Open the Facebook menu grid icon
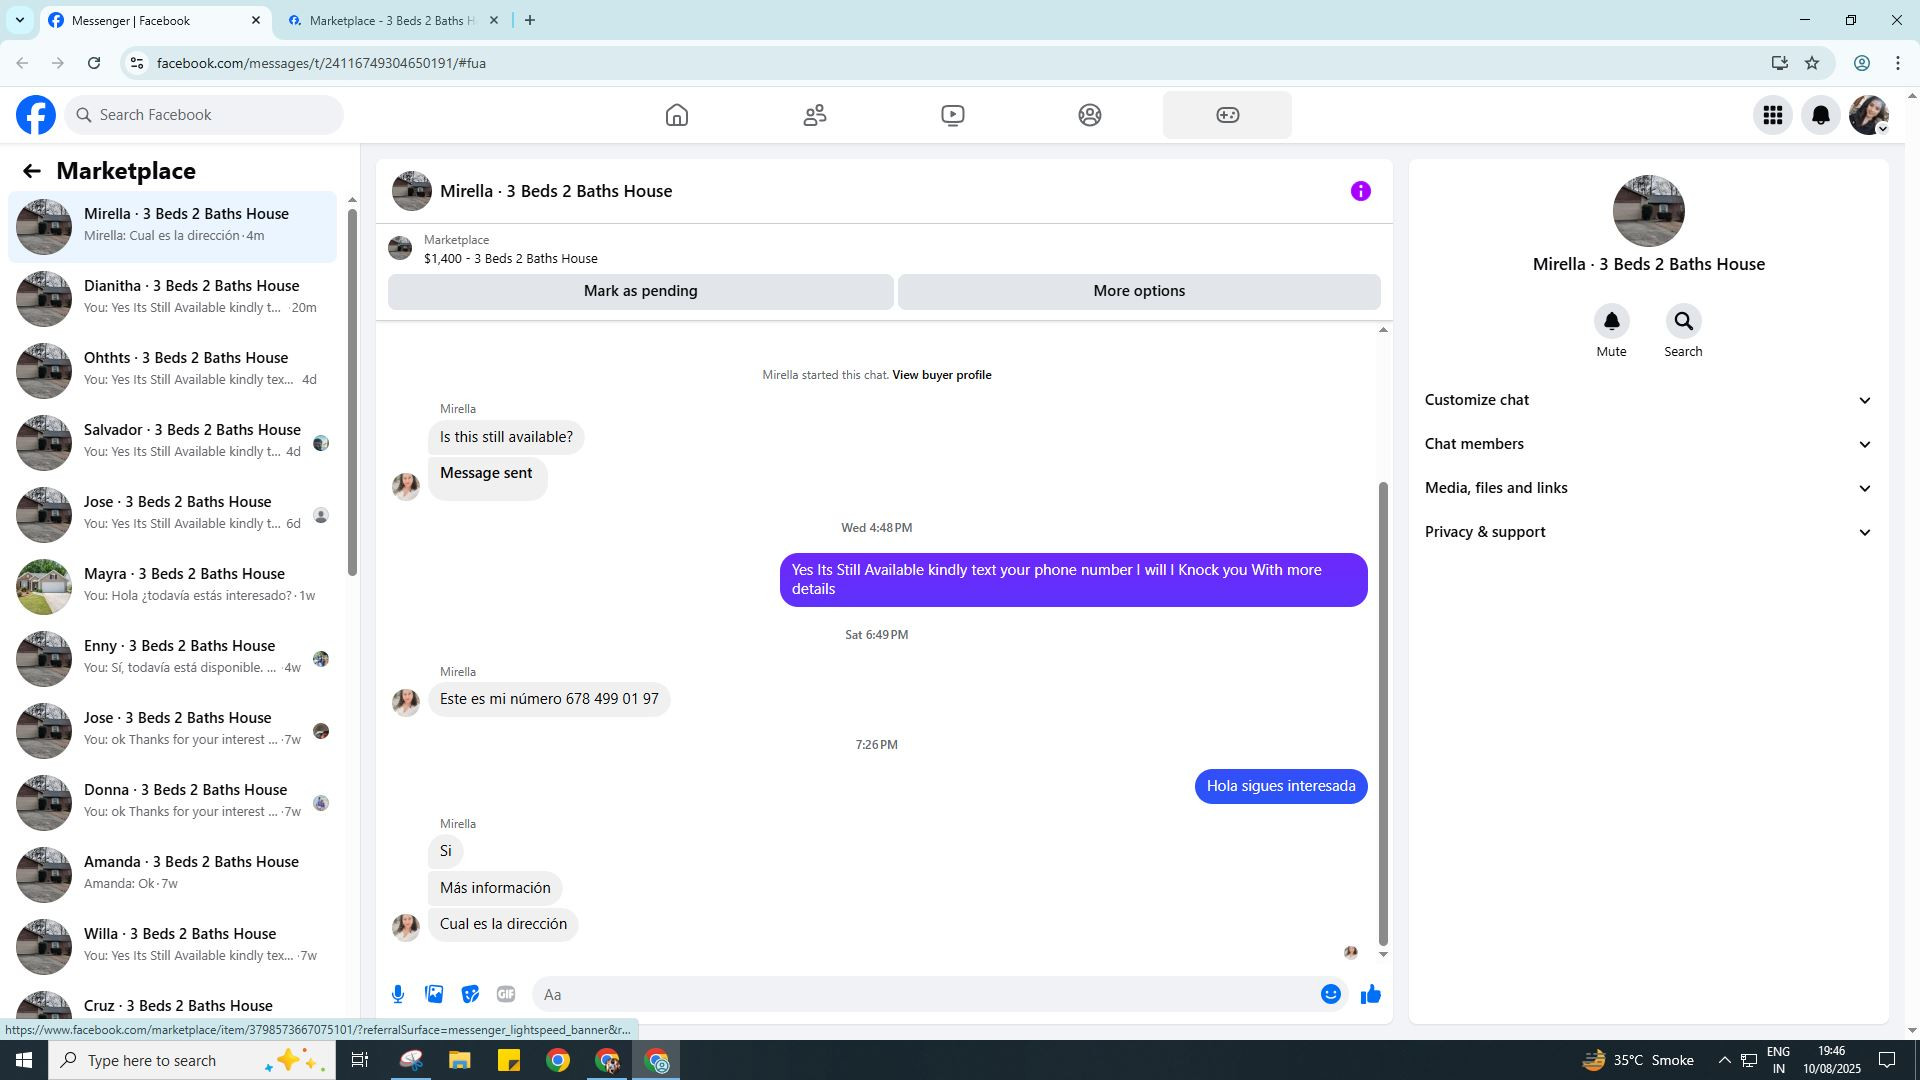Screen dimensions: 1920x1080 tap(1772, 115)
